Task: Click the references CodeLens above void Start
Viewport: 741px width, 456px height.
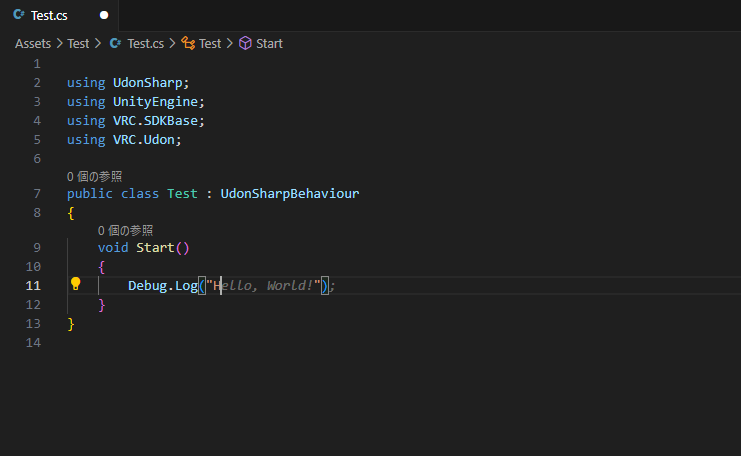Action: [x=125, y=230]
